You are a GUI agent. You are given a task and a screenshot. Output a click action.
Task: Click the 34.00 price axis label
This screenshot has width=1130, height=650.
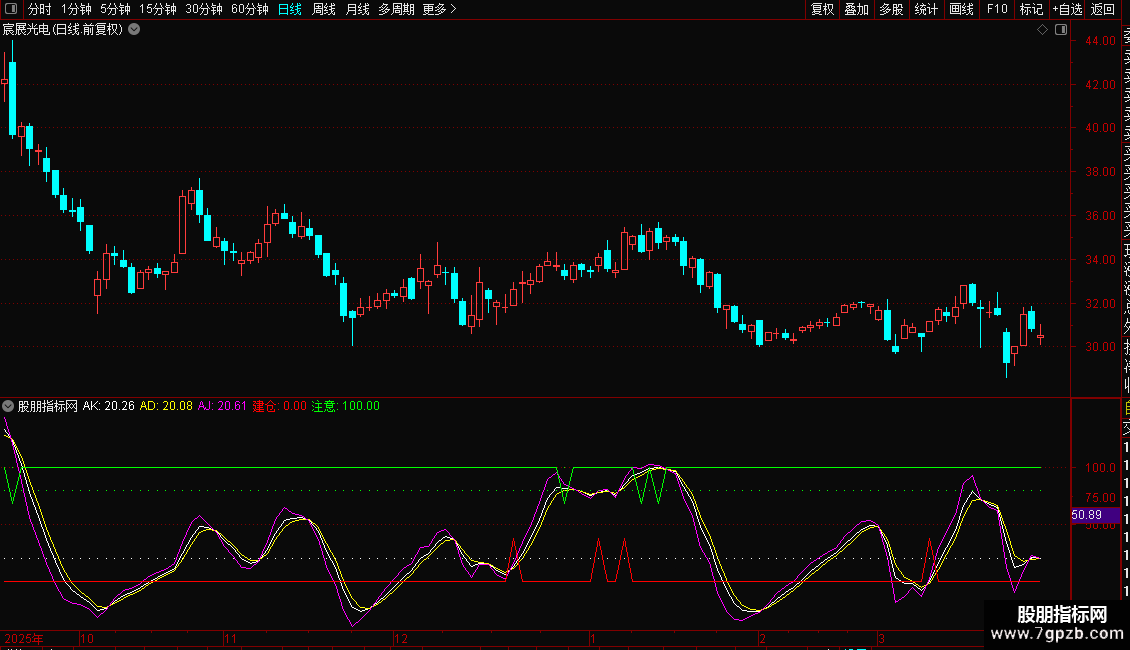(1100, 259)
